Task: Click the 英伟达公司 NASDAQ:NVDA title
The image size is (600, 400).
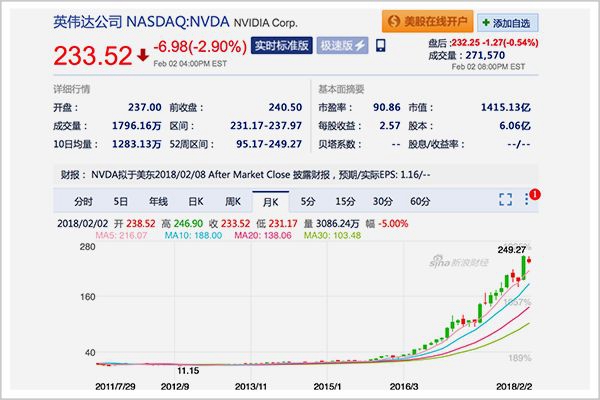Action: 141,22
